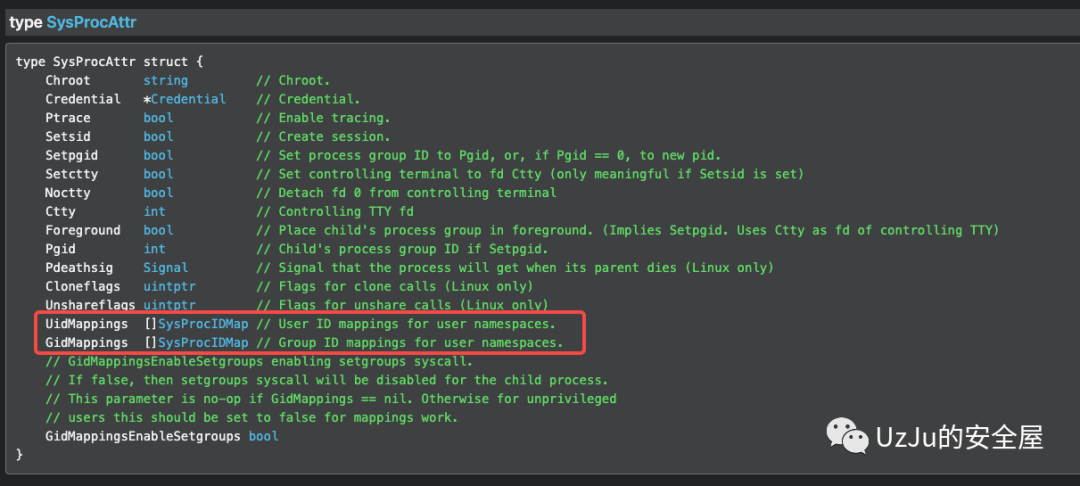
Task: Click the UidMappings field name
Action: [87, 324]
